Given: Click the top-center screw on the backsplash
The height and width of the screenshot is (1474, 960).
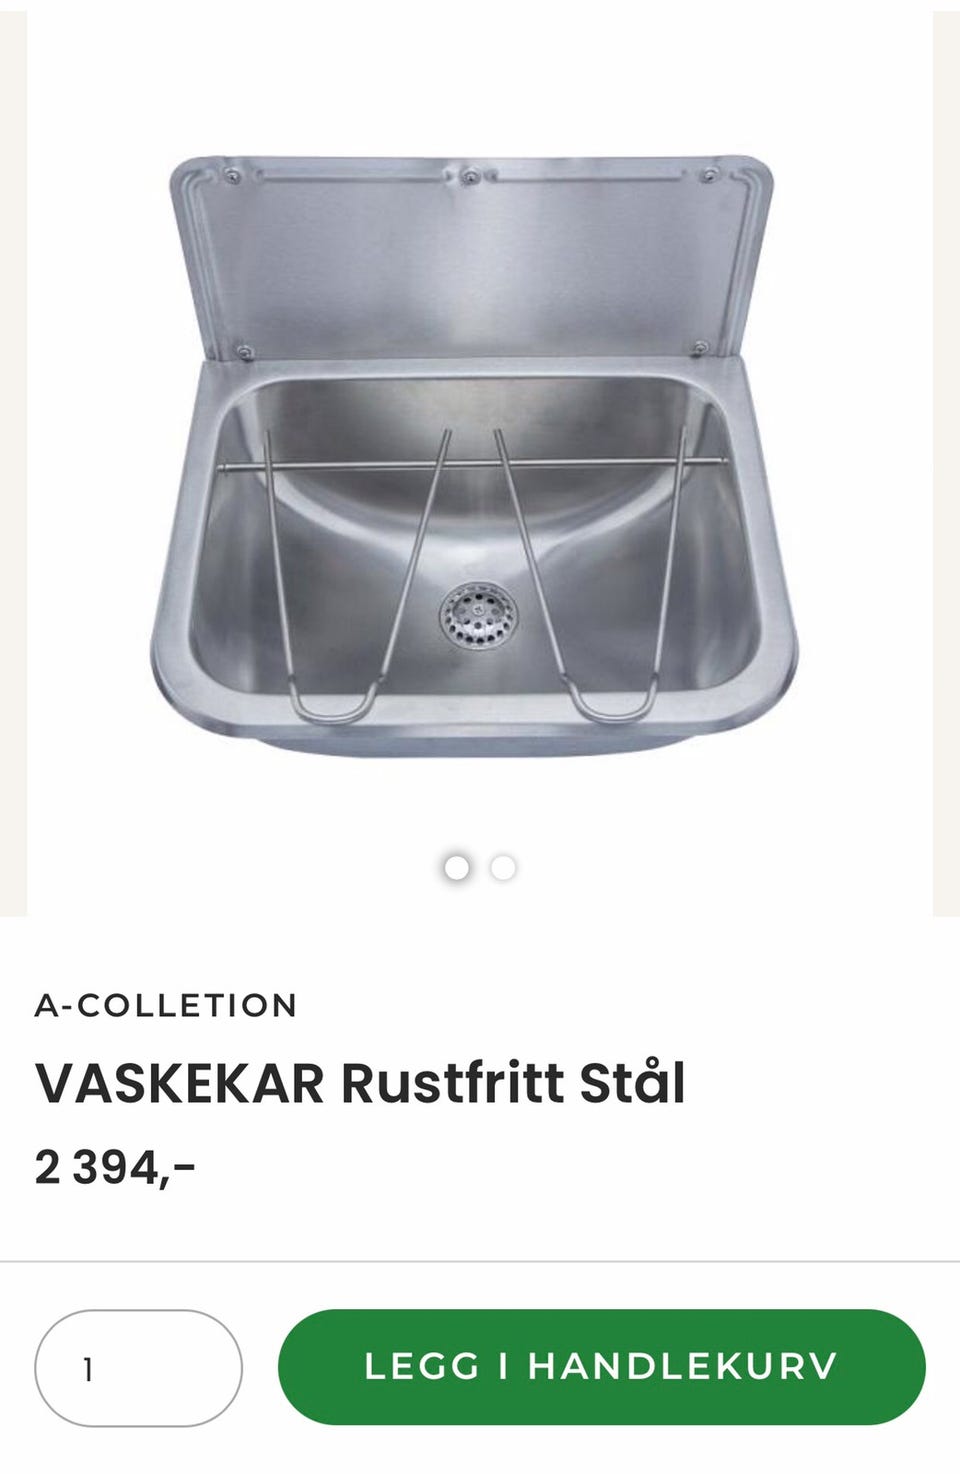Looking at the screenshot, I should coord(469,177).
